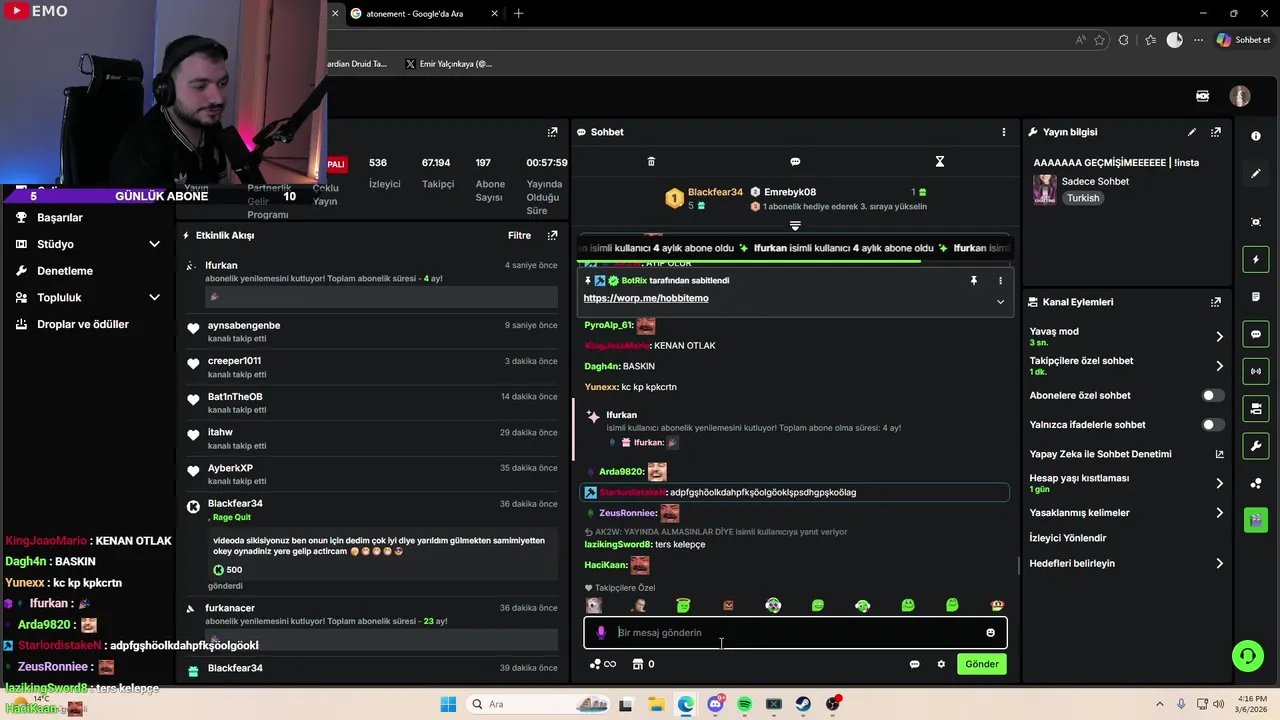Click the Sohbet et Copilot button
The image size is (1280, 720).
[1242, 40]
